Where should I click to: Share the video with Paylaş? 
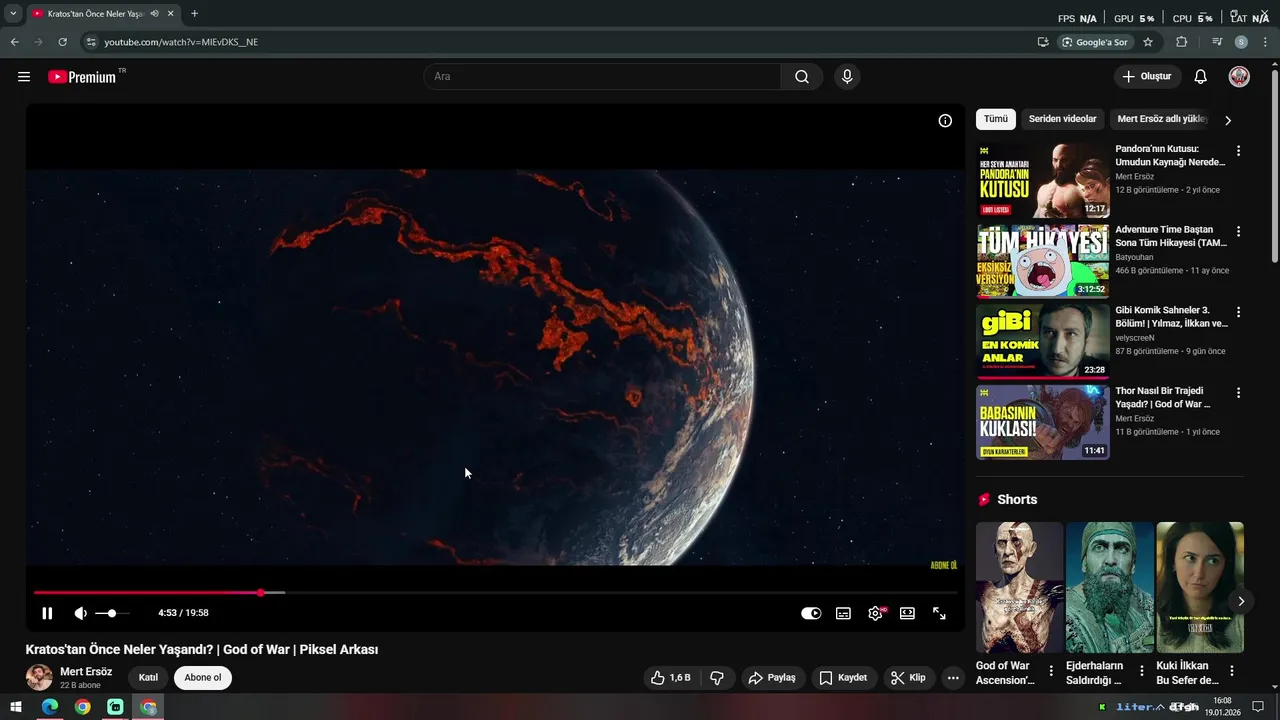click(x=772, y=678)
